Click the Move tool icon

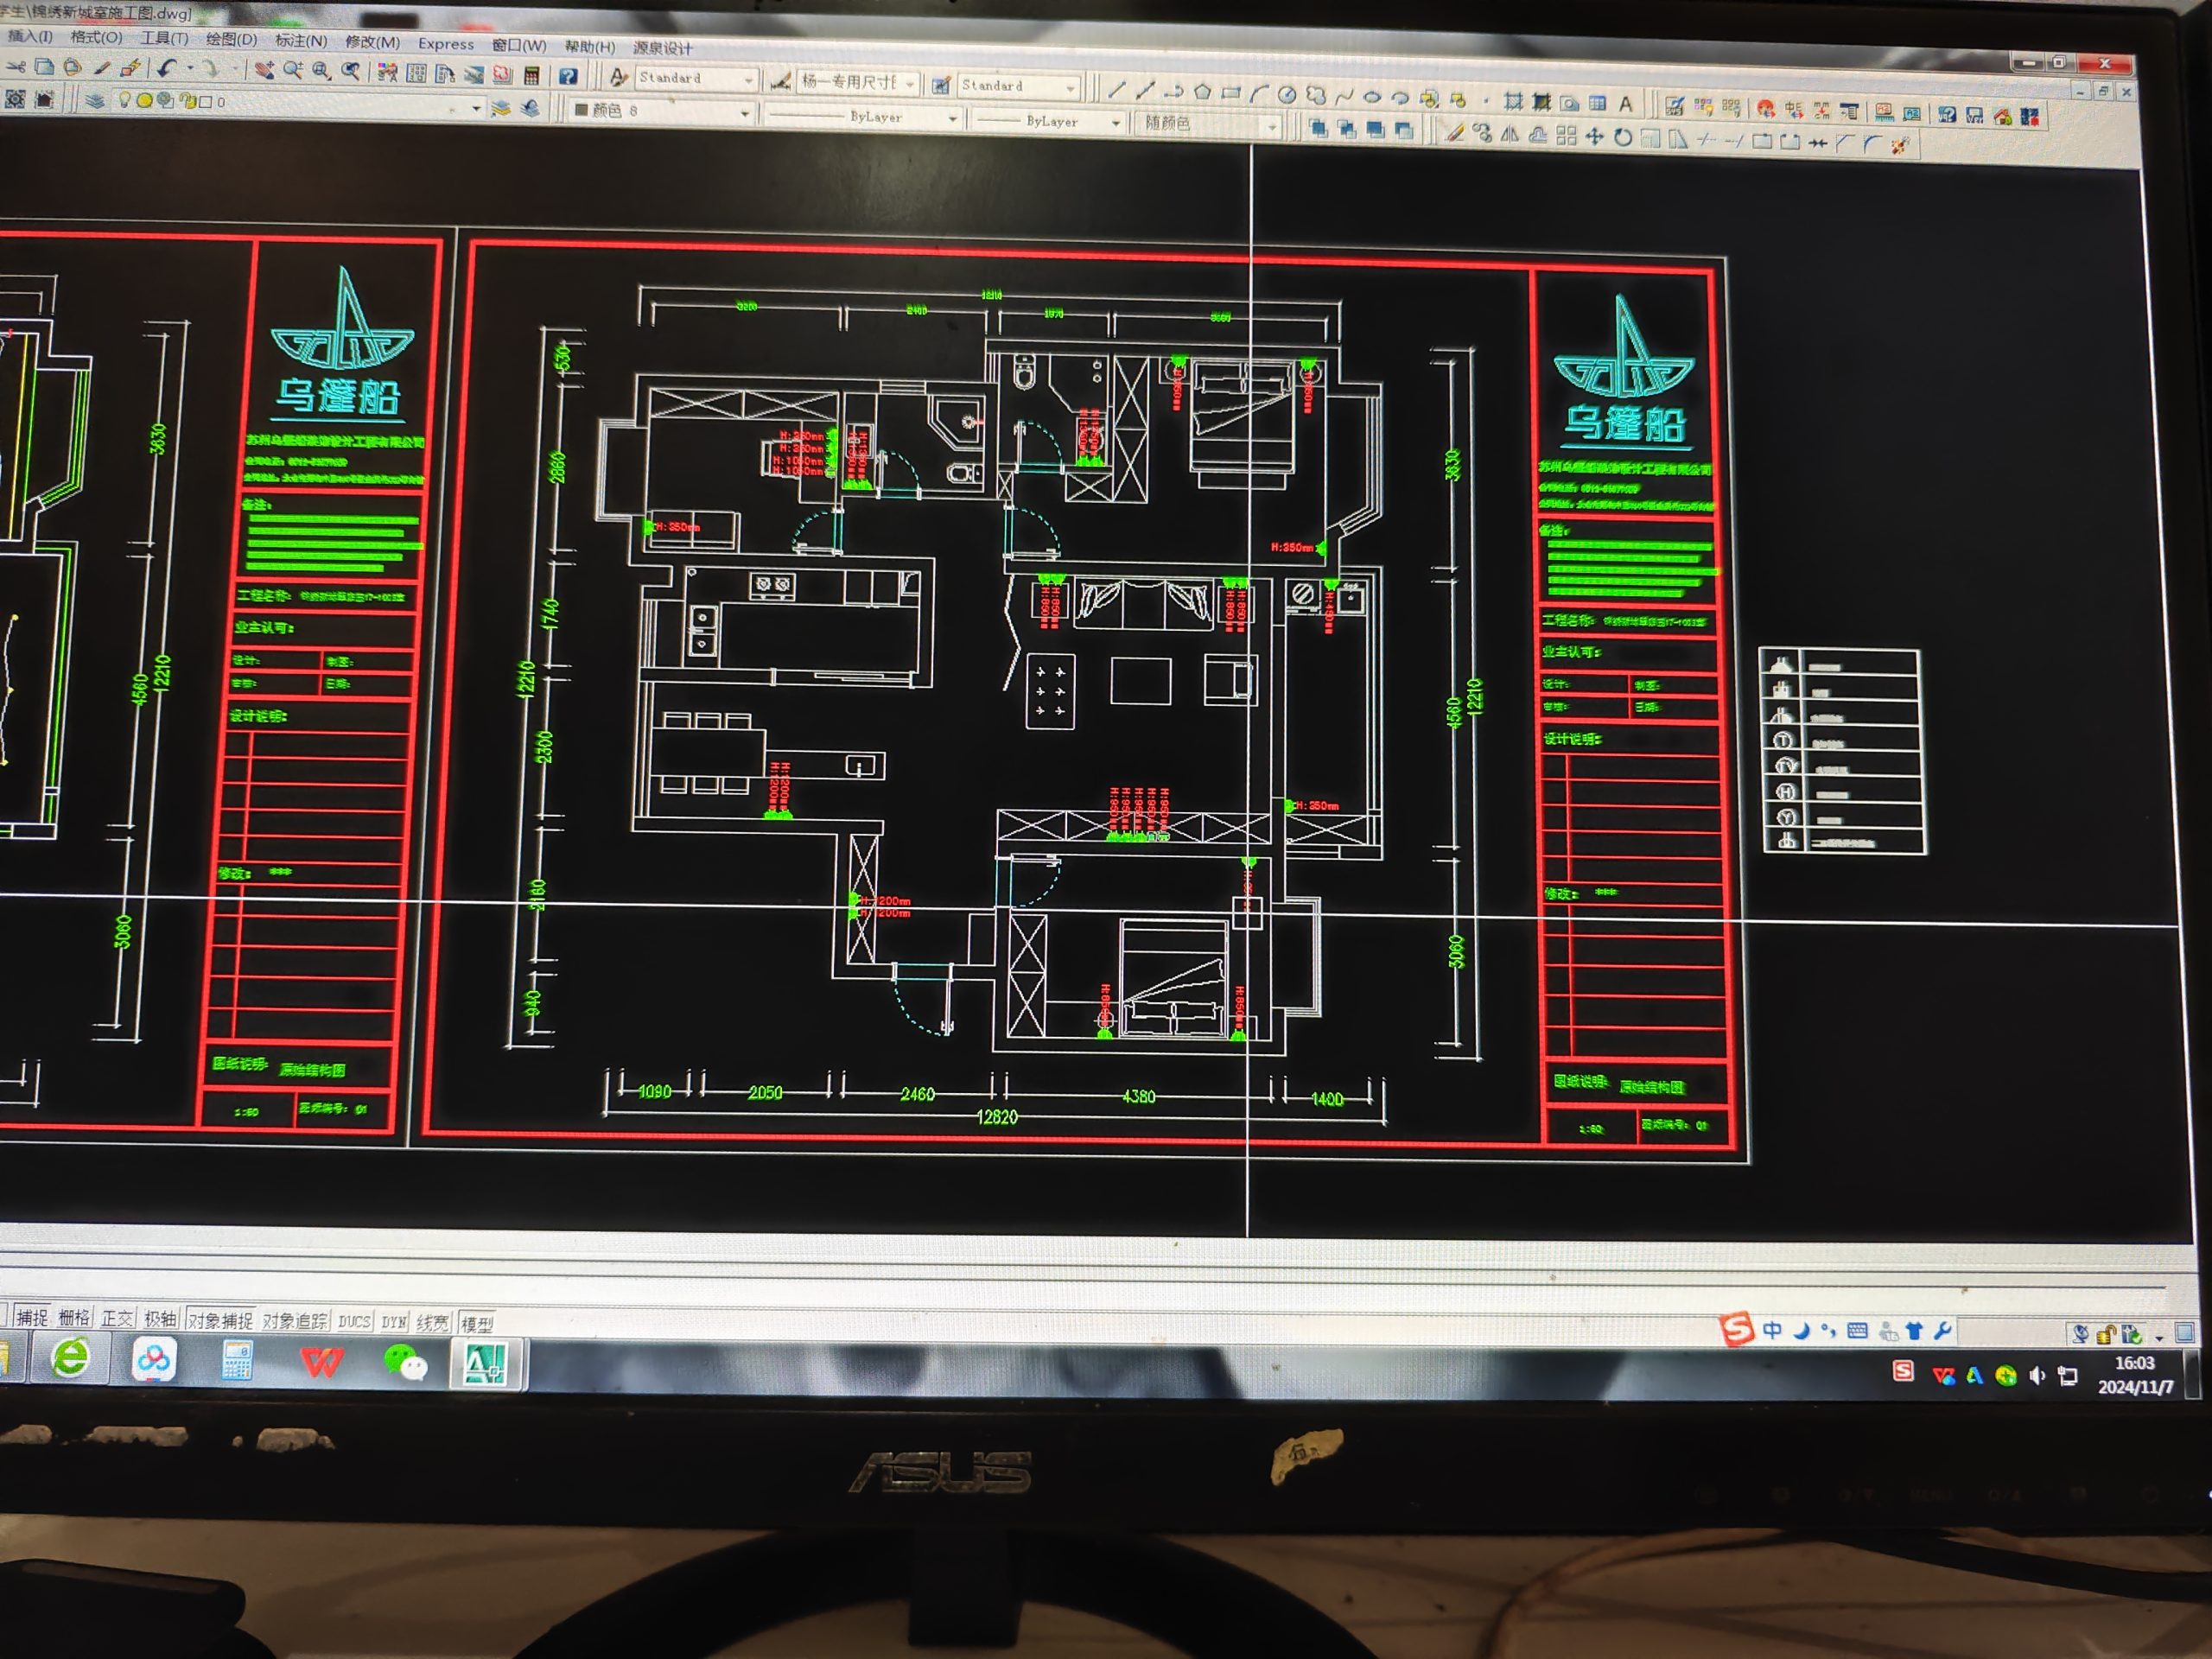(1594, 136)
